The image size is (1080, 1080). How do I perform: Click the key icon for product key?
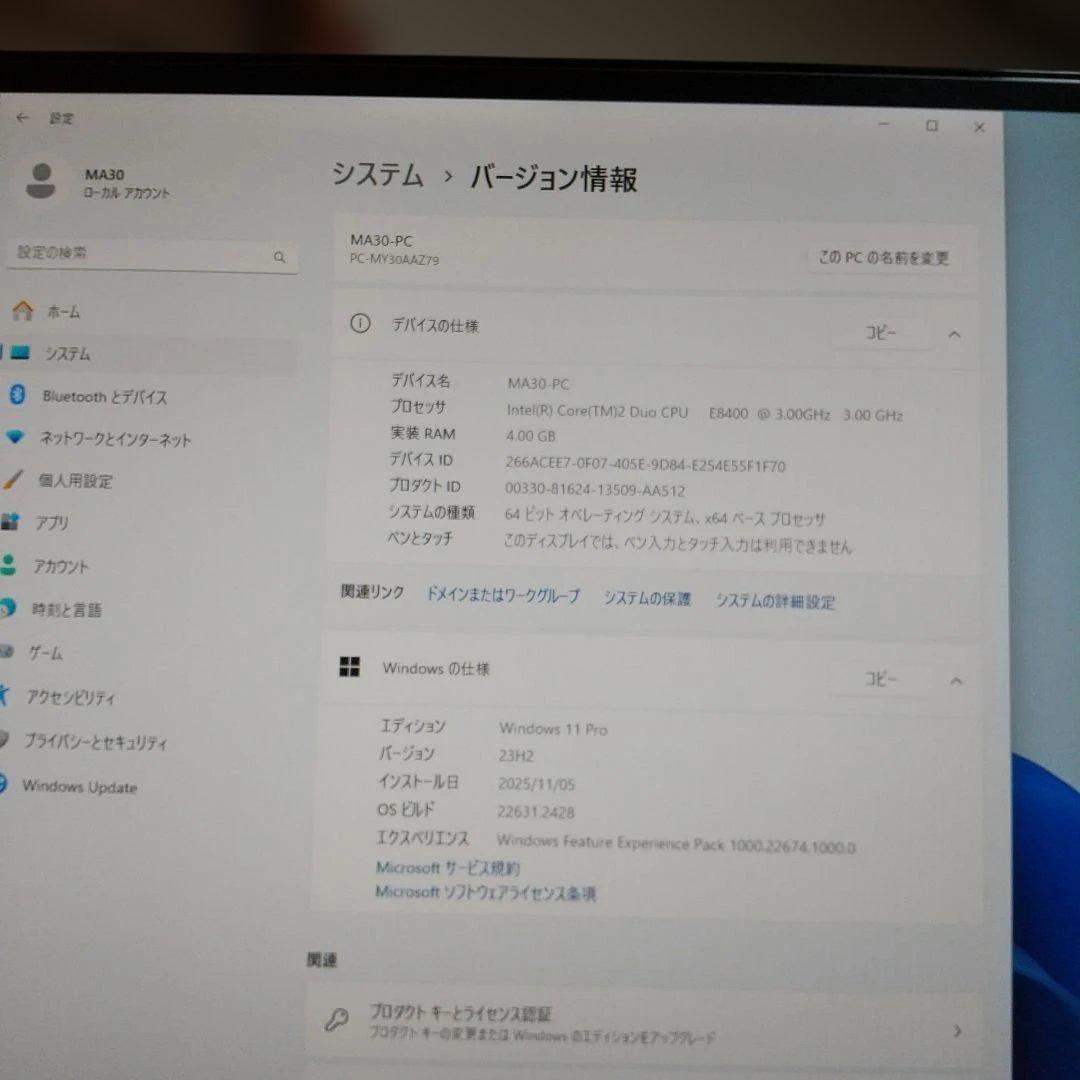pos(336,1019)
